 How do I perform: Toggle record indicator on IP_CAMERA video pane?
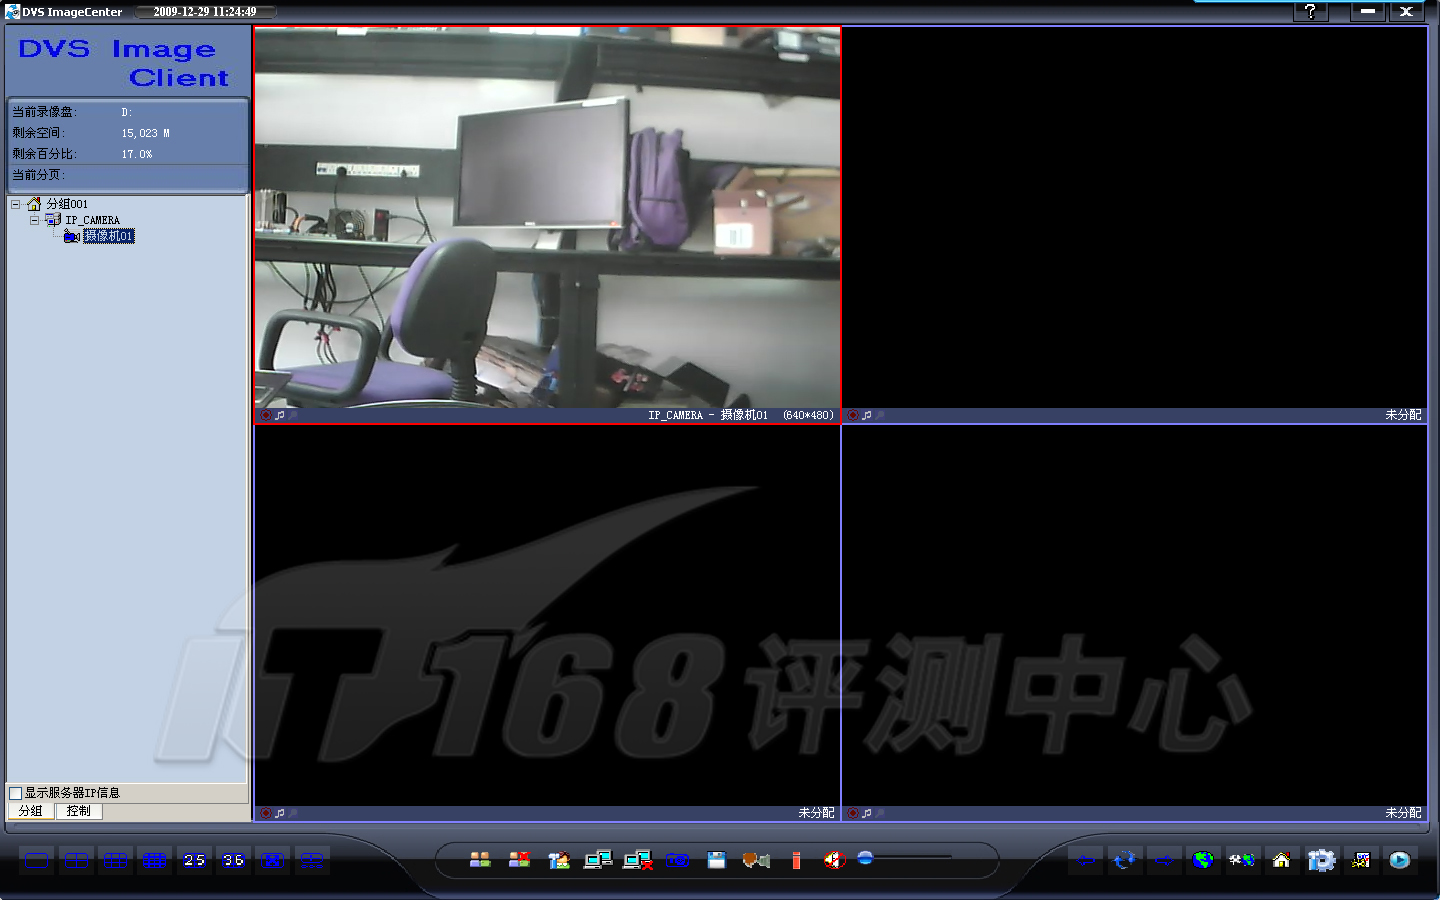click(x=266, y=415)
